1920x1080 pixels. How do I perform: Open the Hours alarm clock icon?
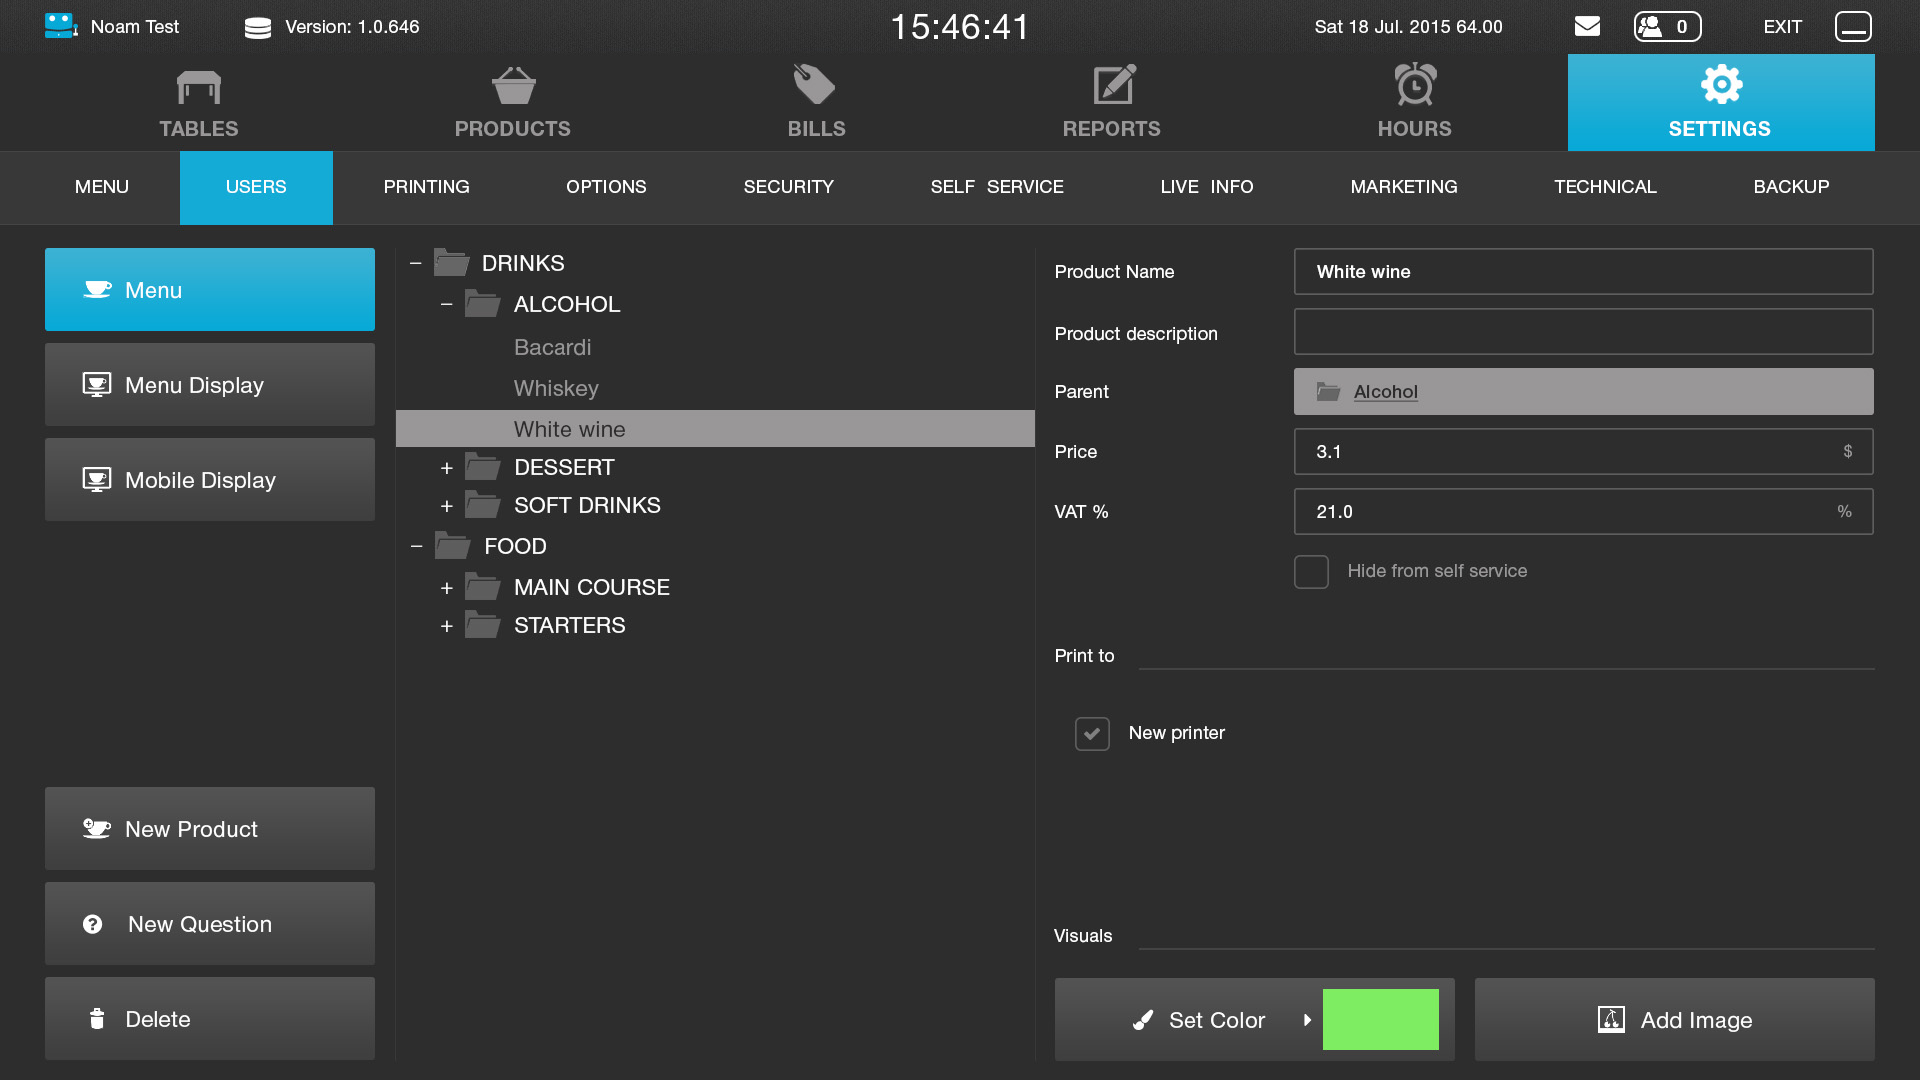coord(1415,85)
